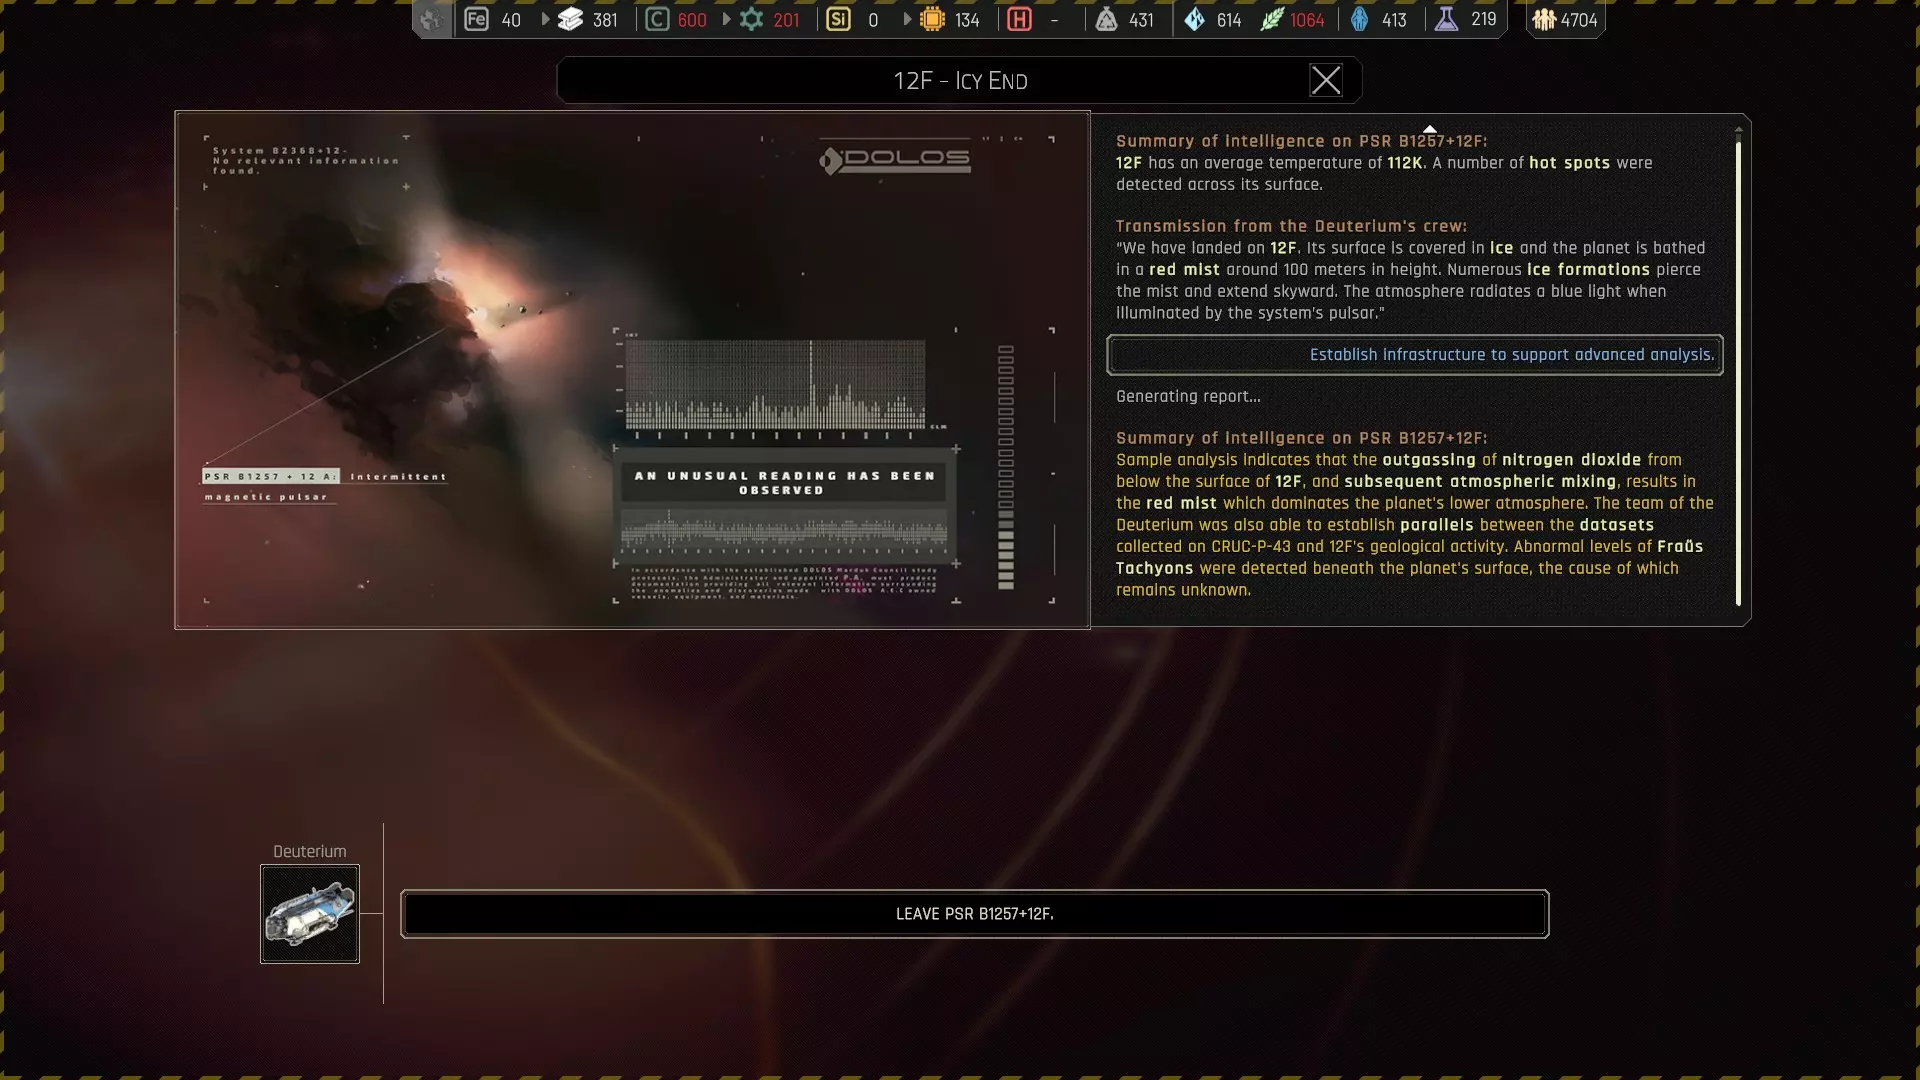
Task: Click the purple flask science icon
Action: [1446, 19]
